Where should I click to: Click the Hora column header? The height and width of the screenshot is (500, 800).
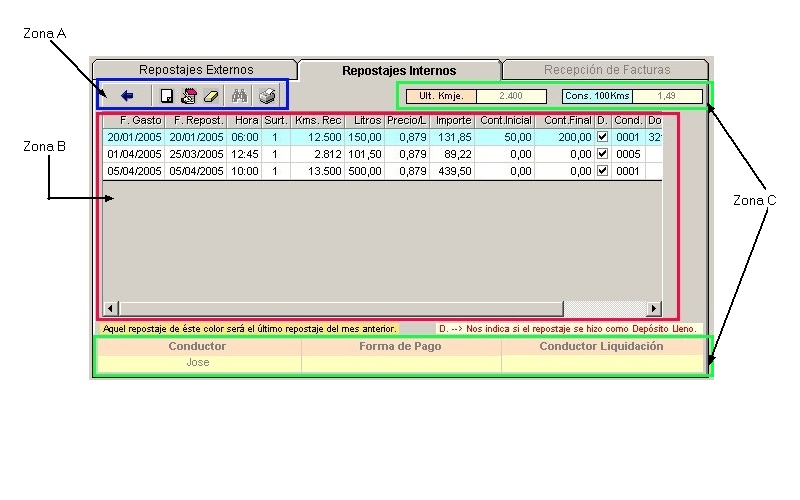click(x=244, y=120)
